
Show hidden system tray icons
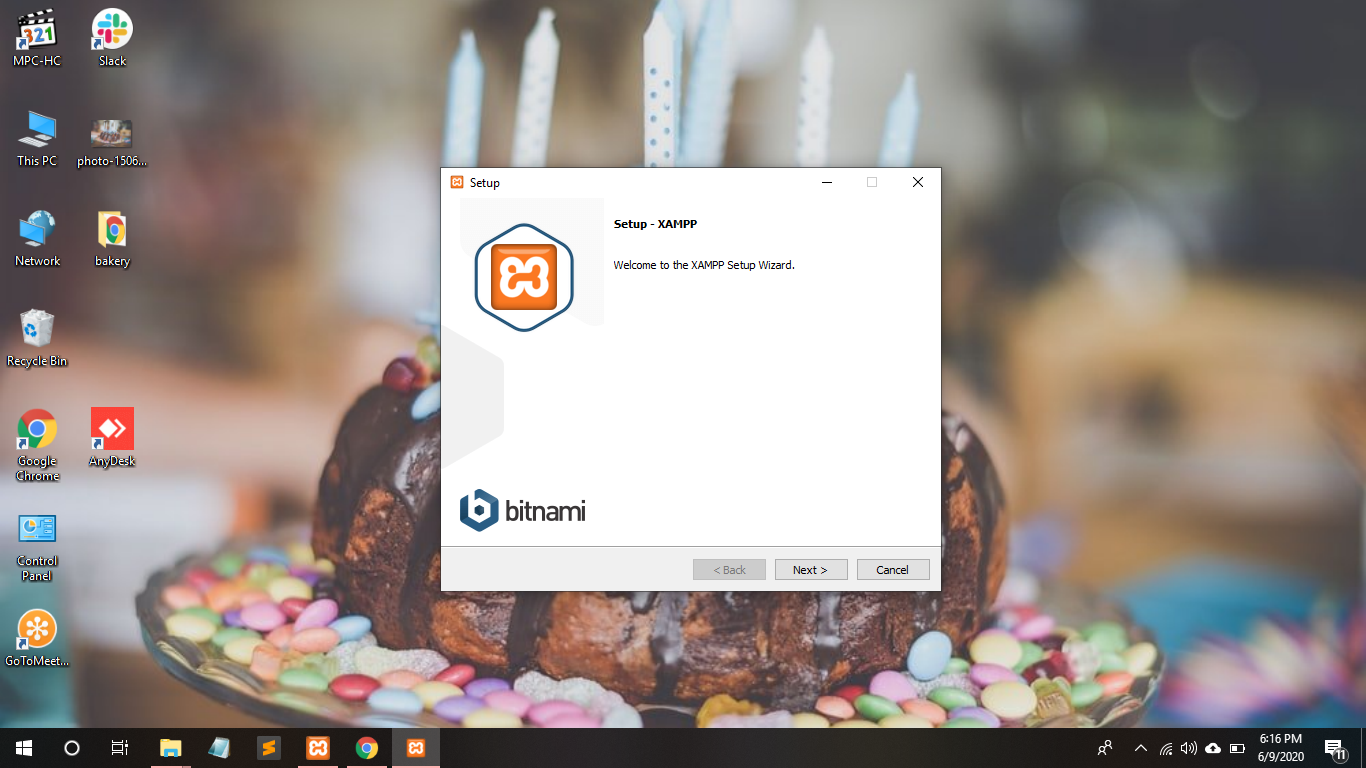click(x=1140, y=748)
